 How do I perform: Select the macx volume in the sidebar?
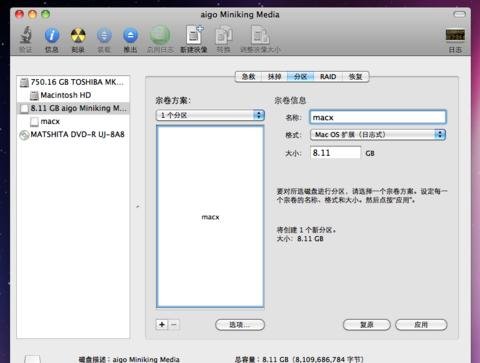73,121
